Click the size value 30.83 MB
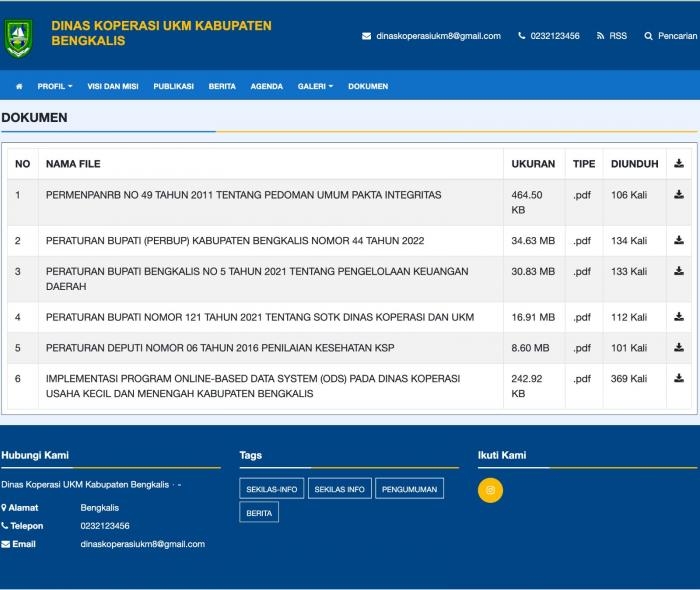 tap(533, 271)
